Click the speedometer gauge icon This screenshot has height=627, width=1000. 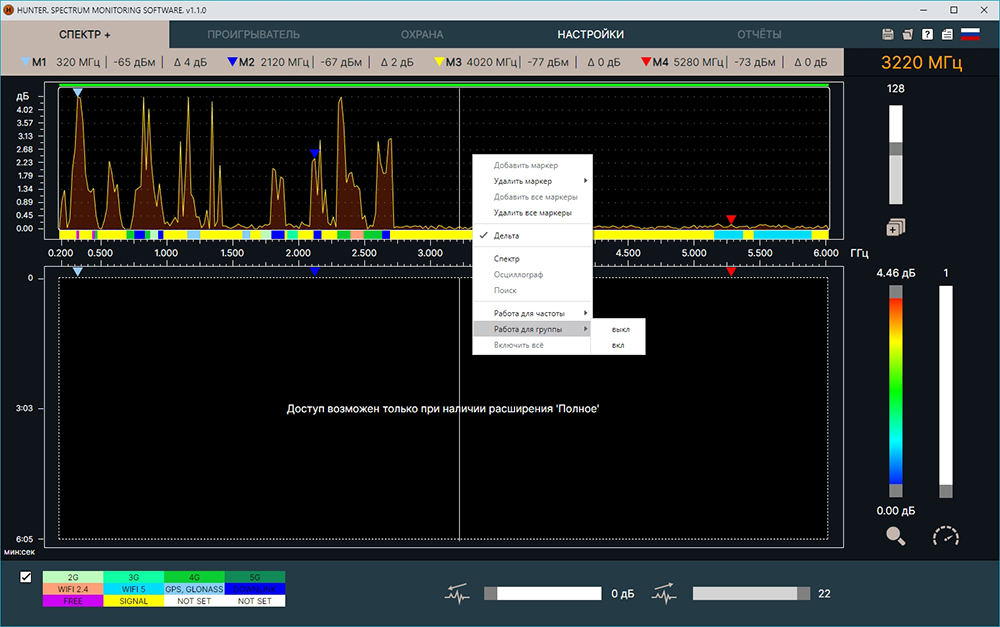(x=945, y=536)
